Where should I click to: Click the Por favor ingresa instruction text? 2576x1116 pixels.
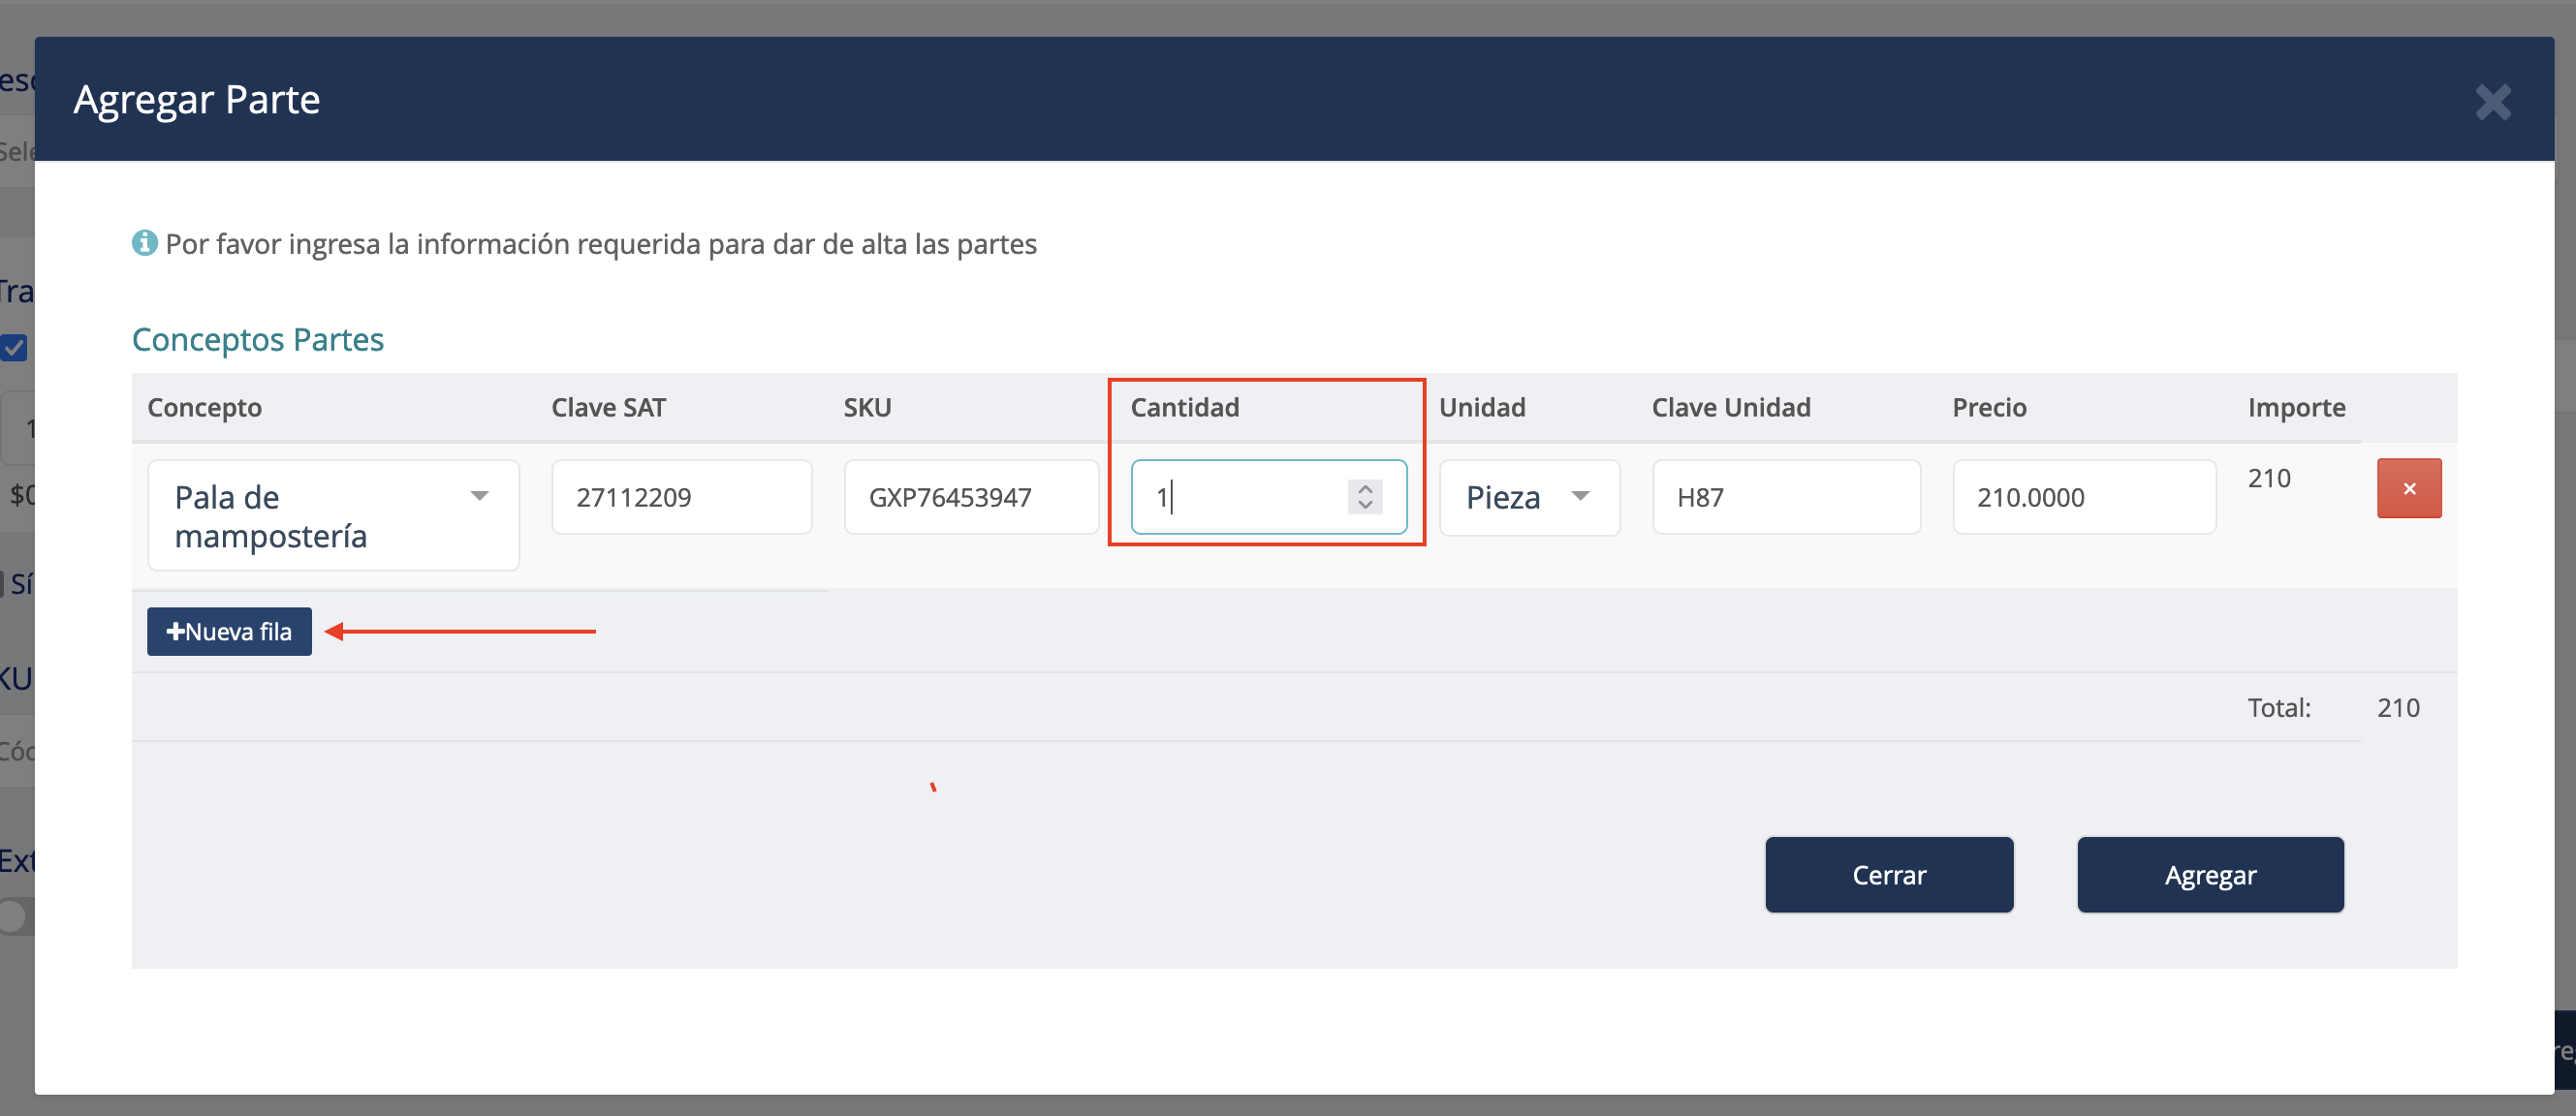pyautogui.click(x=601, y=244)
